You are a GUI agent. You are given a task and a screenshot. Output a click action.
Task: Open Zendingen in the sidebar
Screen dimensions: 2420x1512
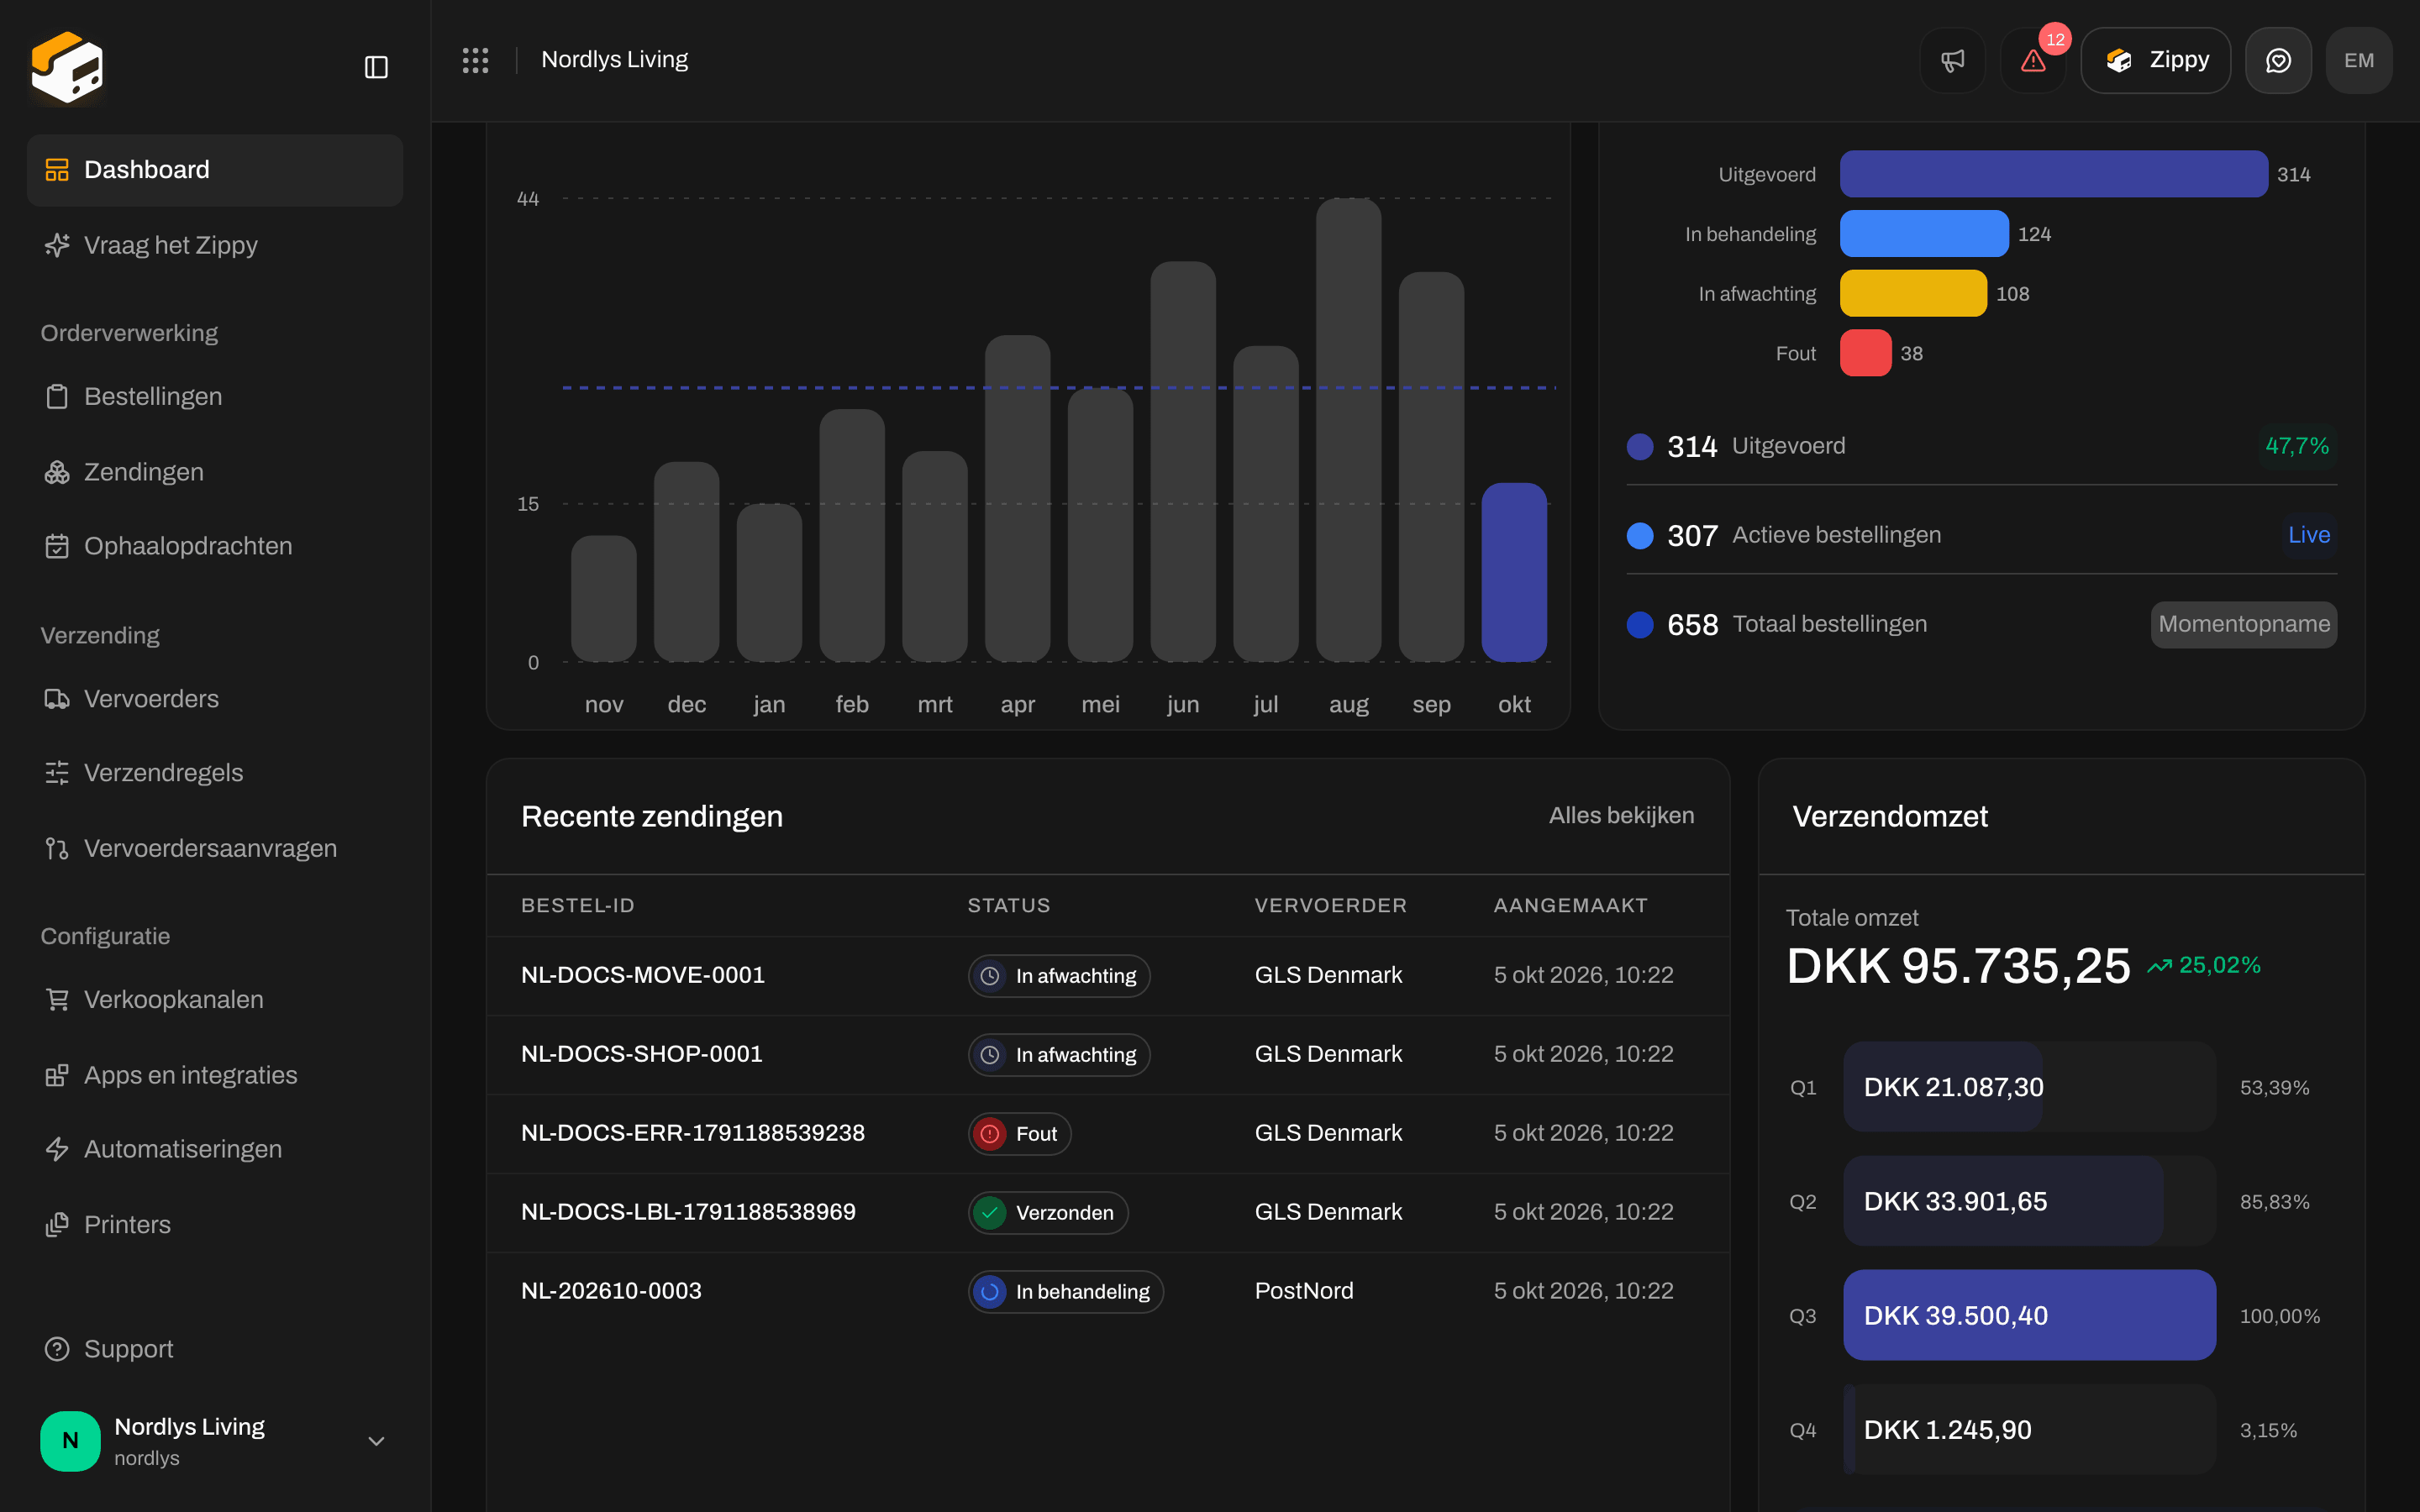coord(215,472)
